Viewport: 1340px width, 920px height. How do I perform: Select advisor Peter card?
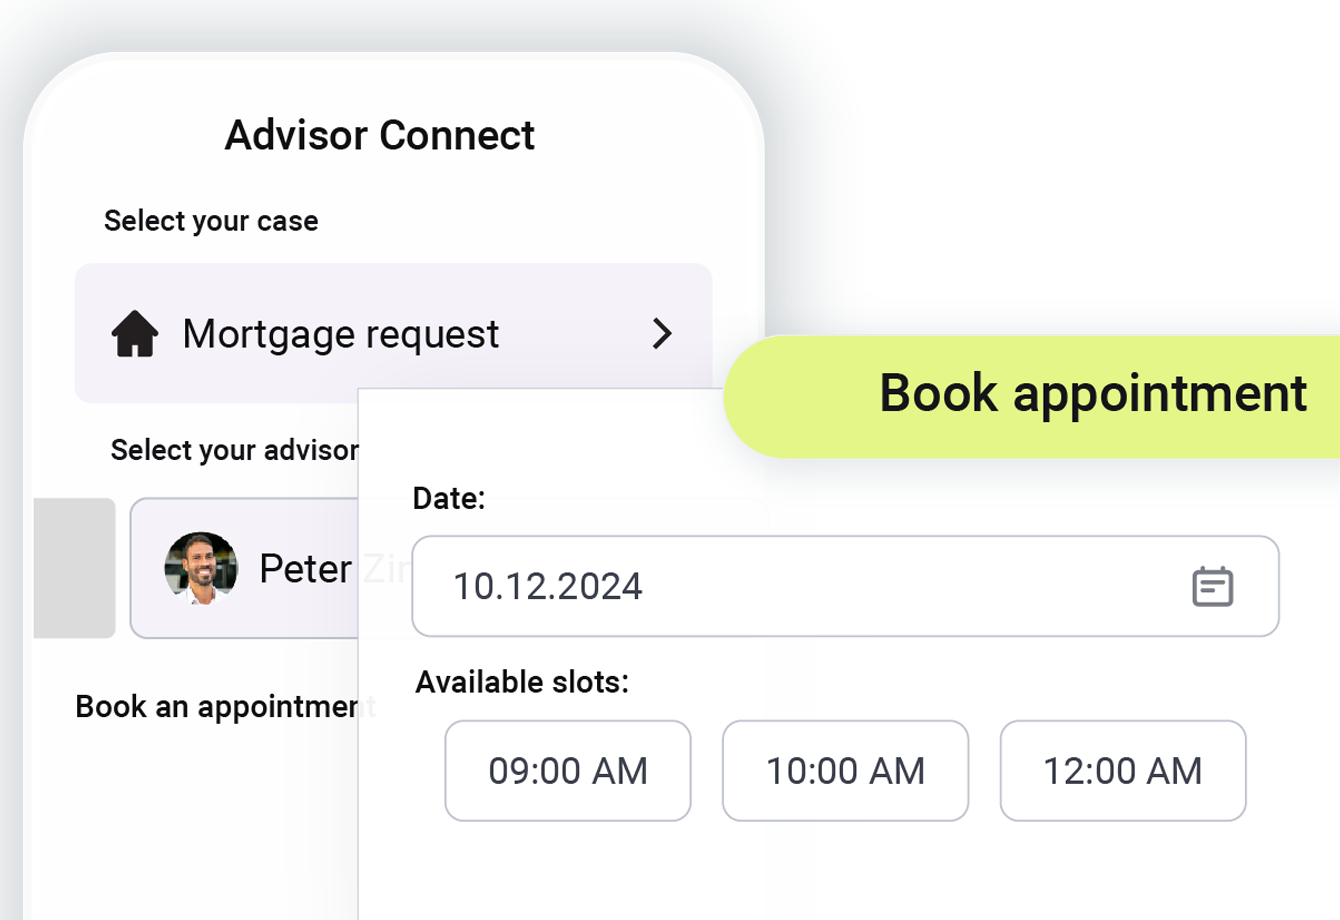pos(244,568)
